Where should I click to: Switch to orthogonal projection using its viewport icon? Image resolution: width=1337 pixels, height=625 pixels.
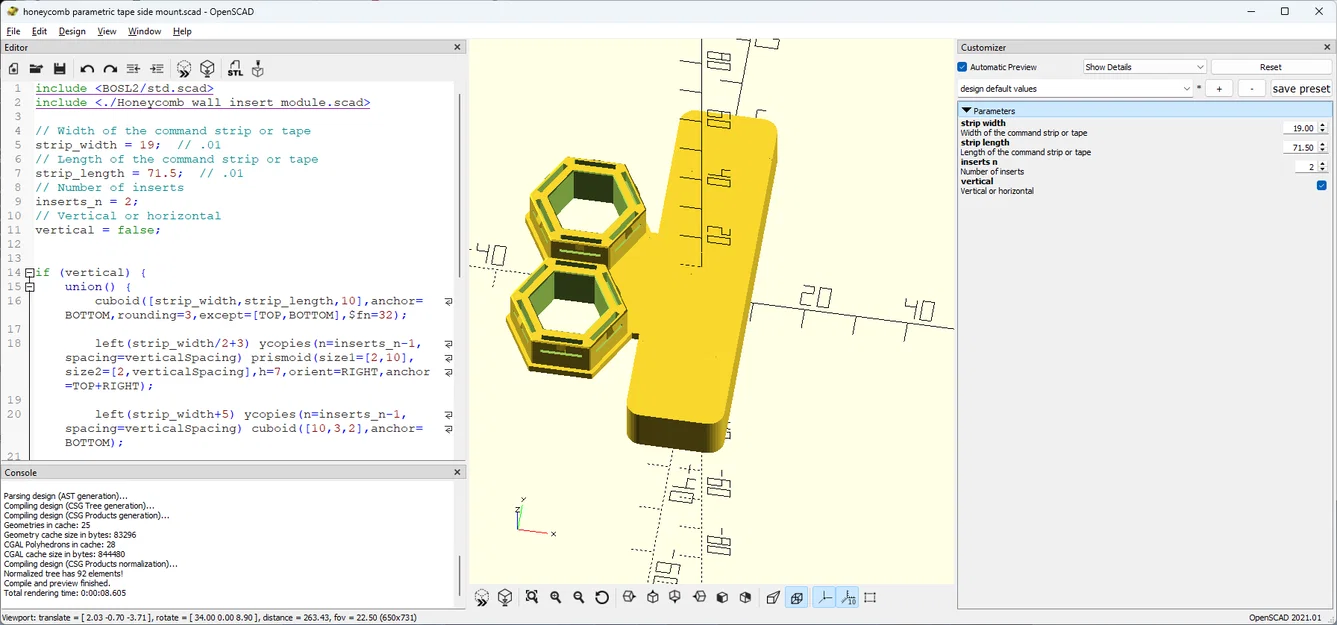pyautogui.click(x=796, y=597)
